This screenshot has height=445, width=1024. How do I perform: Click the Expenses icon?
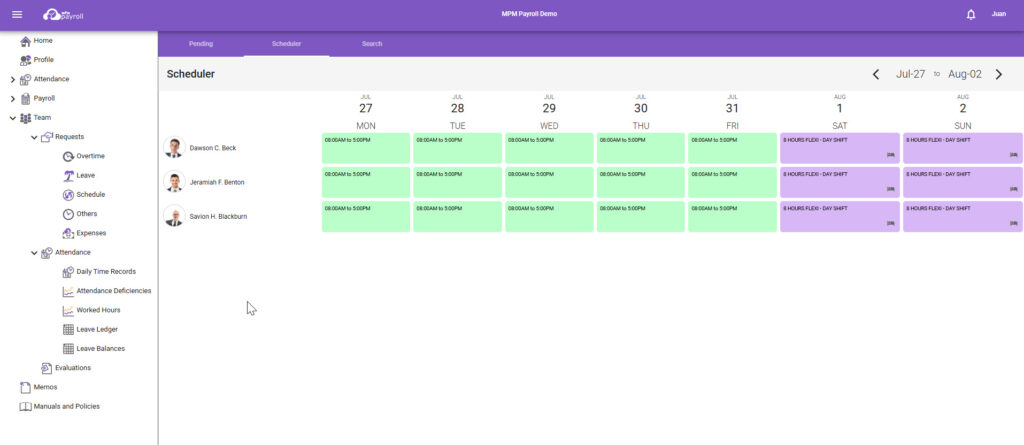(68, 233)
